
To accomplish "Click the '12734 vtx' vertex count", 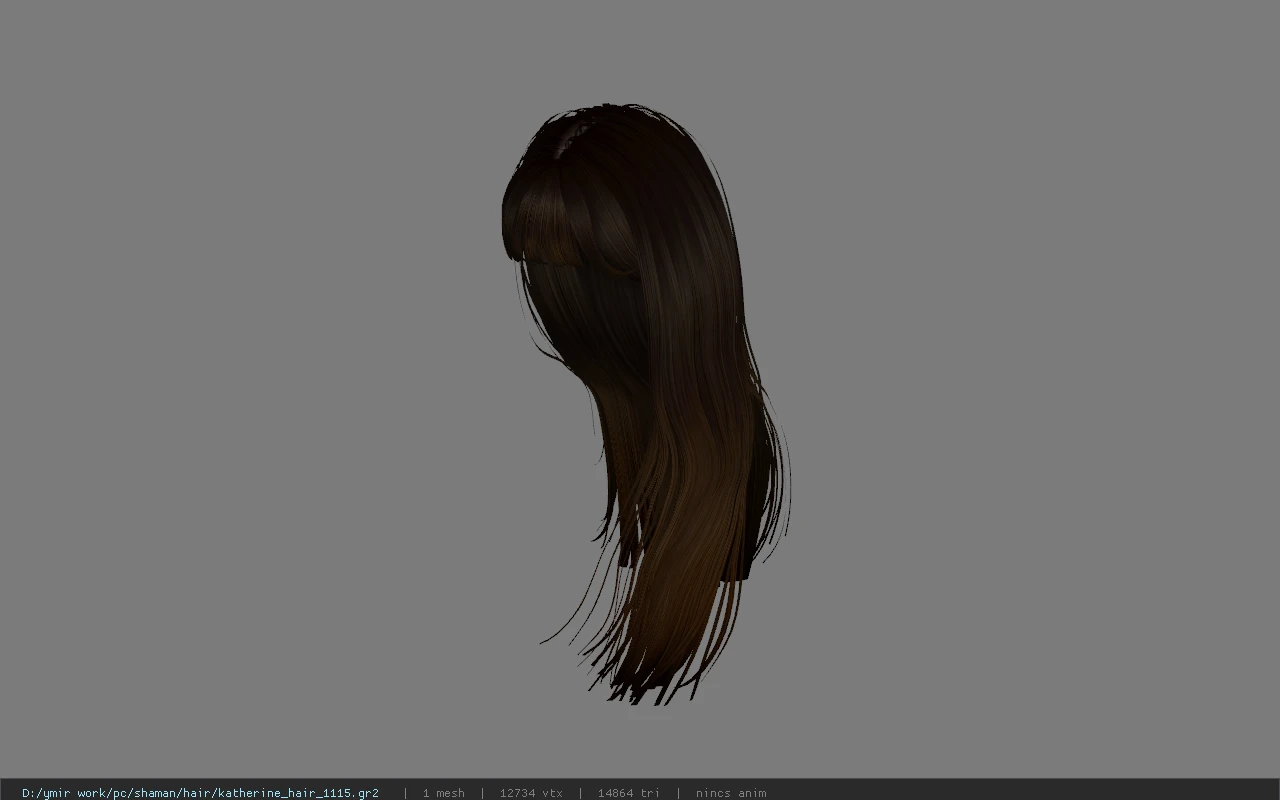I will coord(530,793).
